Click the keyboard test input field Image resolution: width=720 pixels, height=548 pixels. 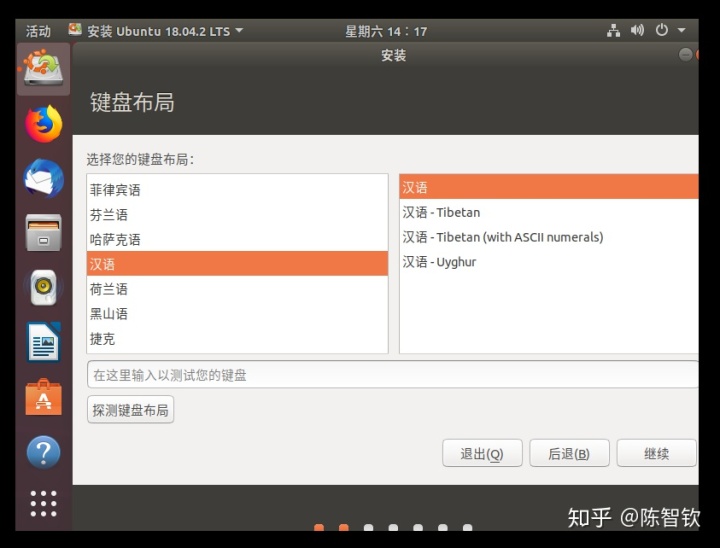pyautogui.click(x=393, y=375)
